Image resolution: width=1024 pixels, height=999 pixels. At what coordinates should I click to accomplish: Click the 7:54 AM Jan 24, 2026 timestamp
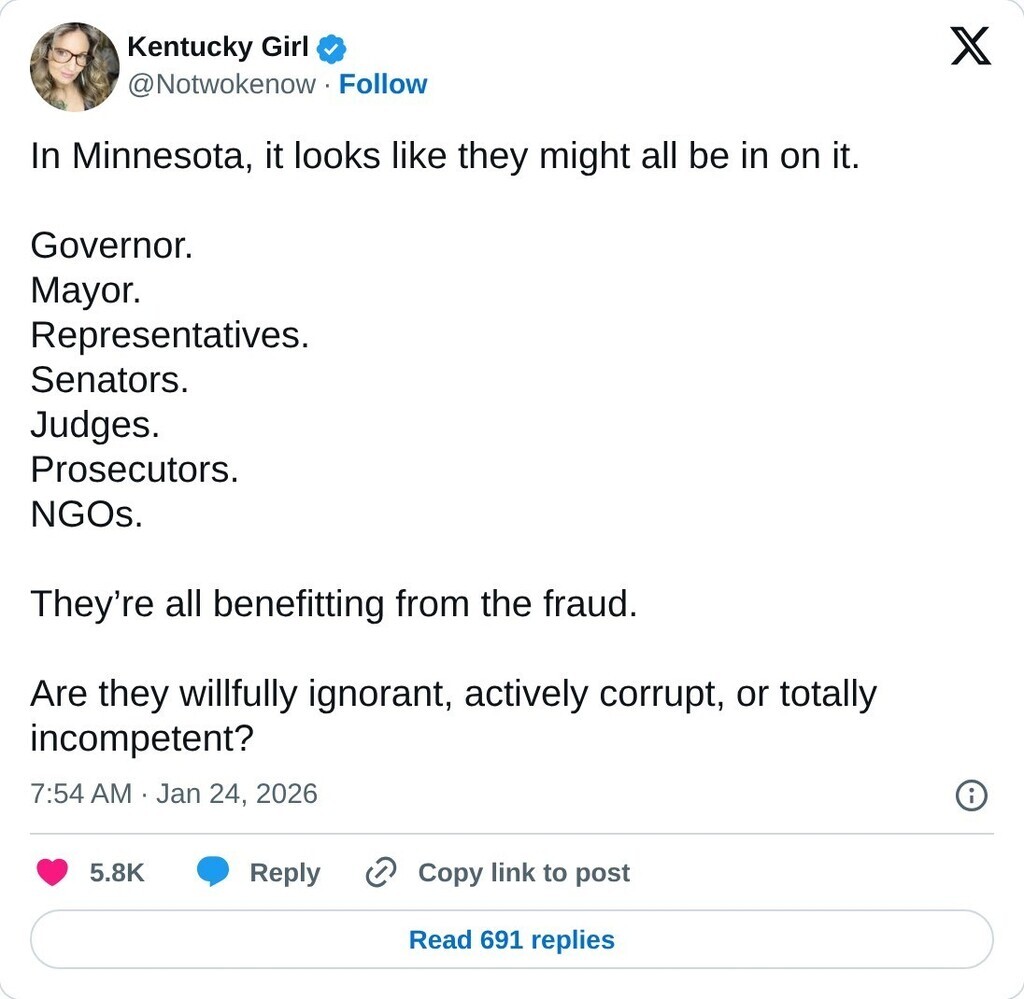coord(174,794)
